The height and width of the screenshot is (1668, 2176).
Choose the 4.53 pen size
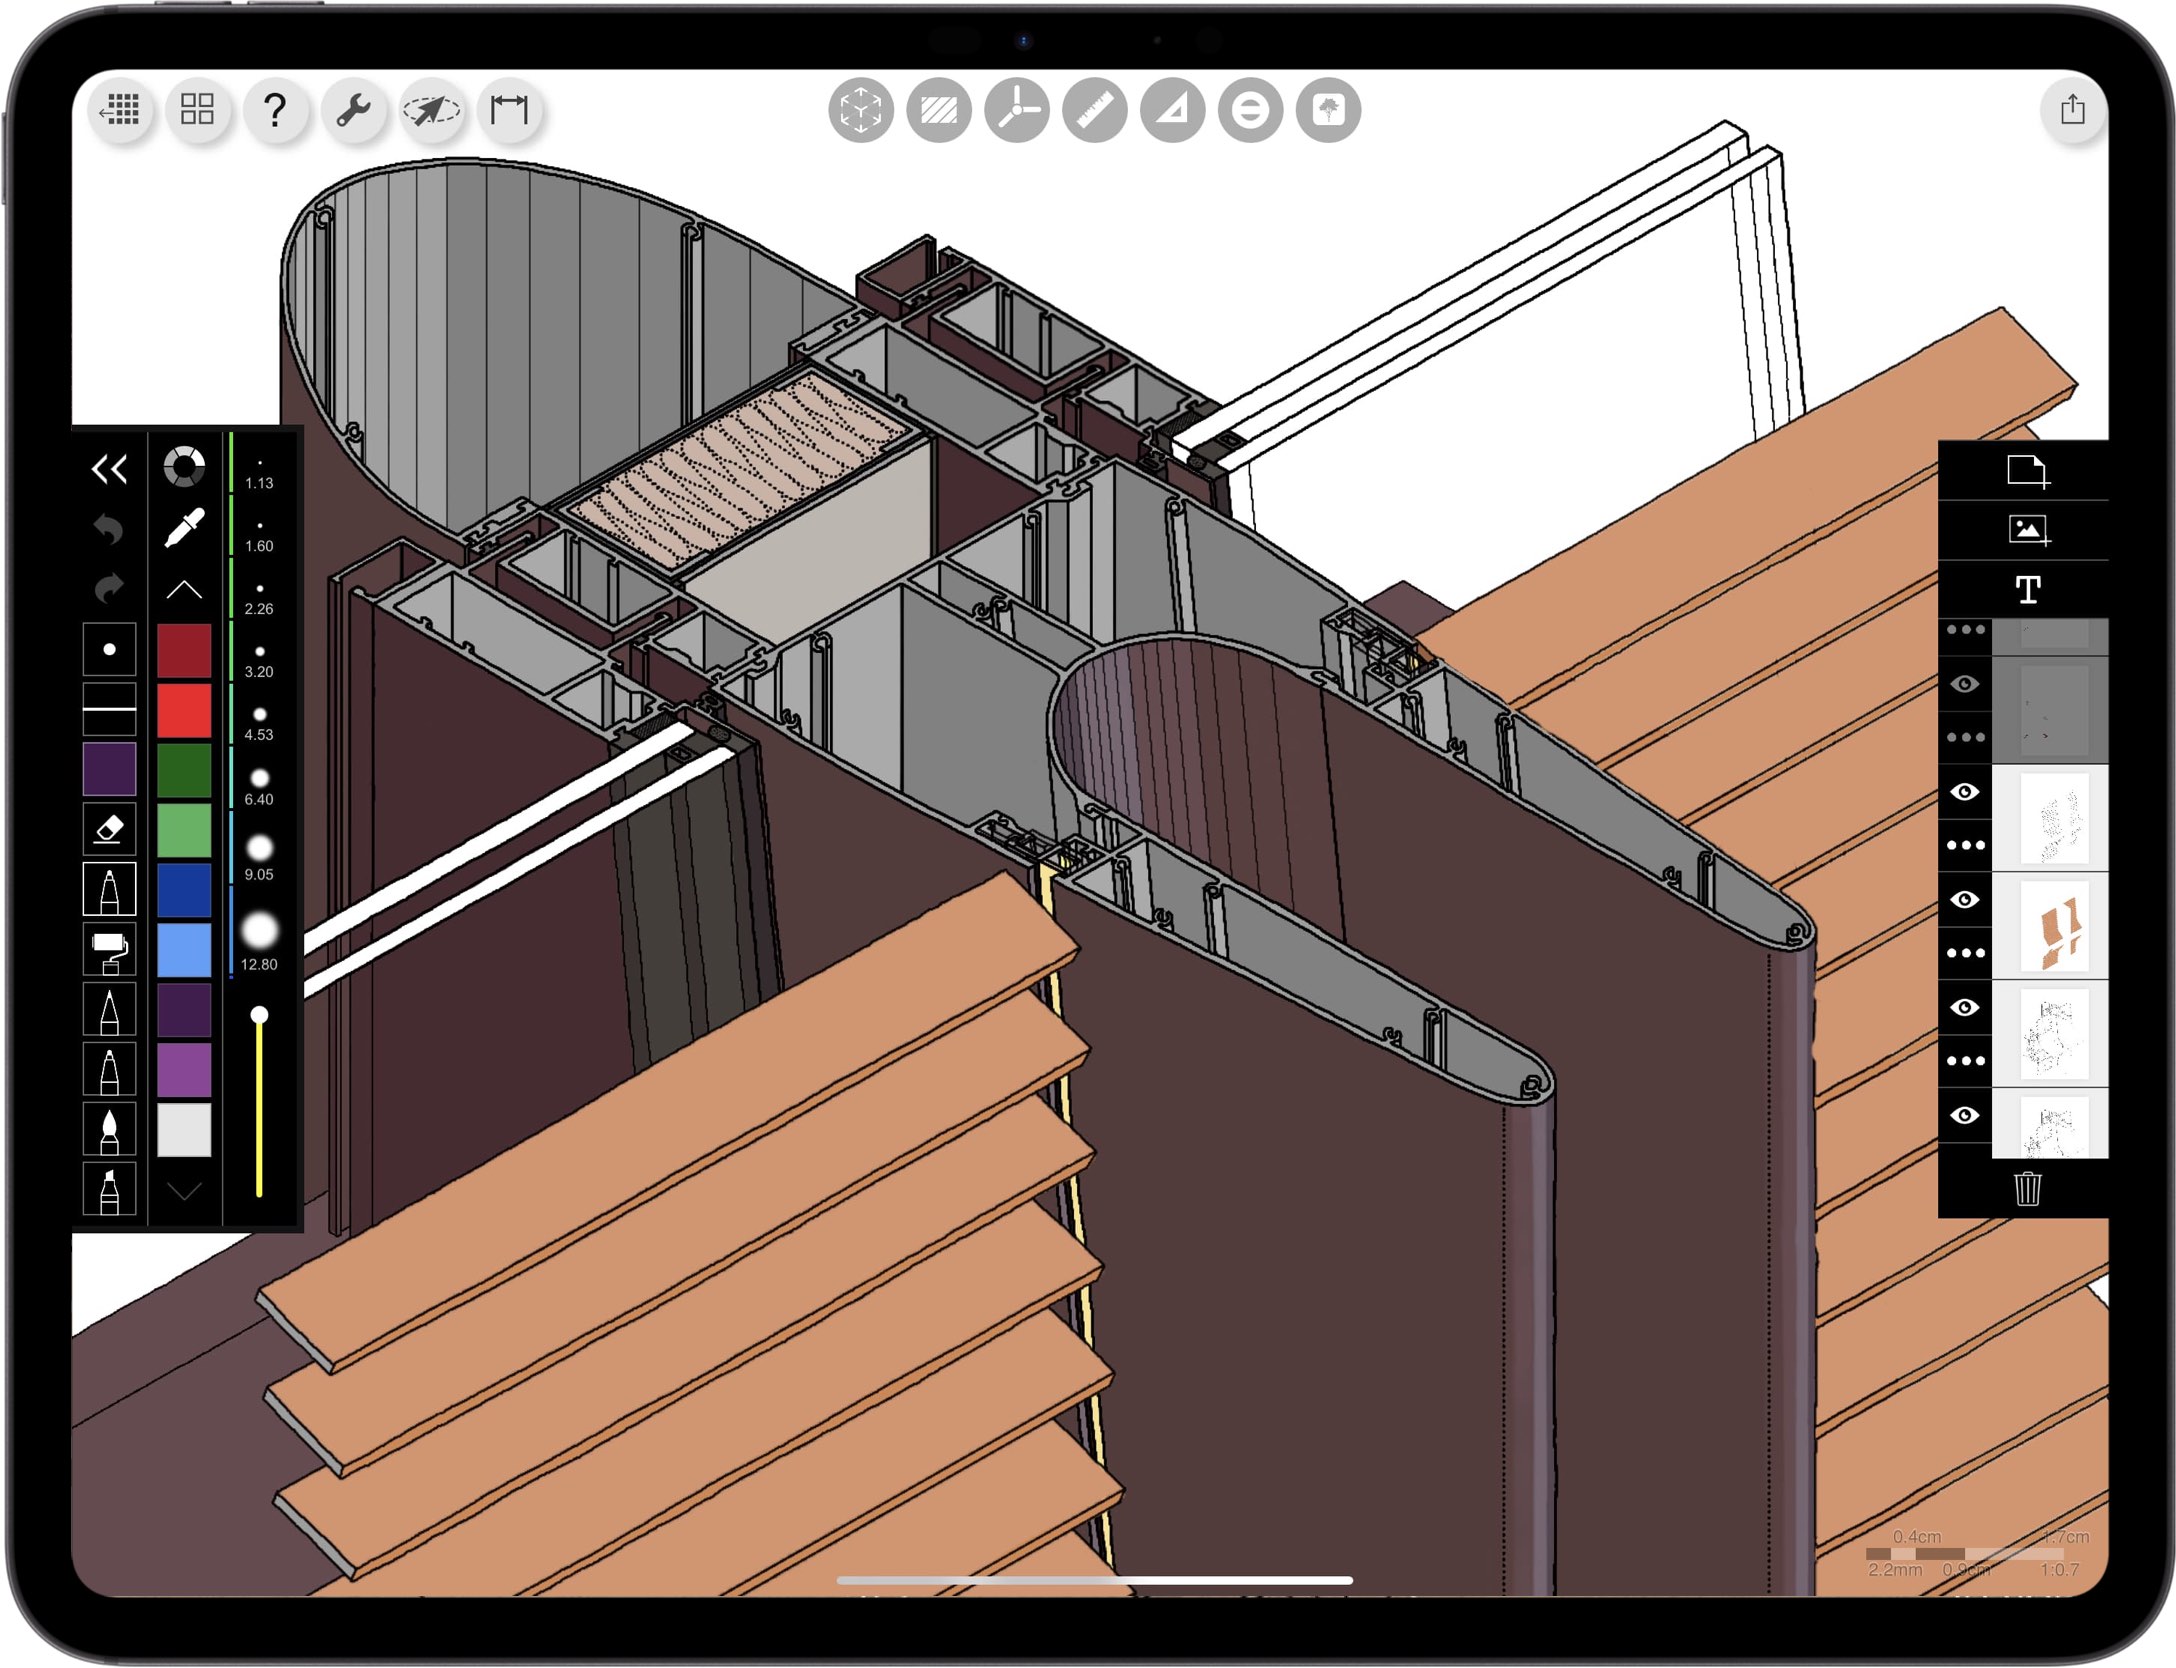(259, 725)
